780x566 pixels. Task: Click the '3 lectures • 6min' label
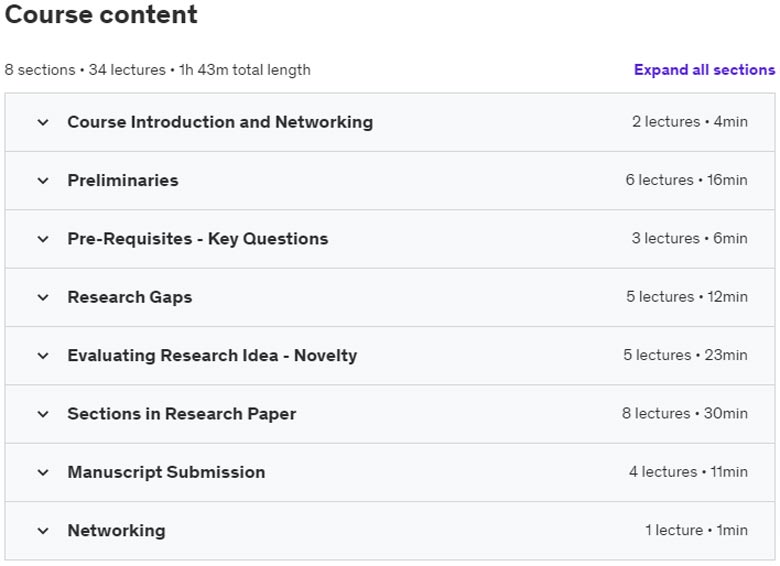(x=689, y=238)
